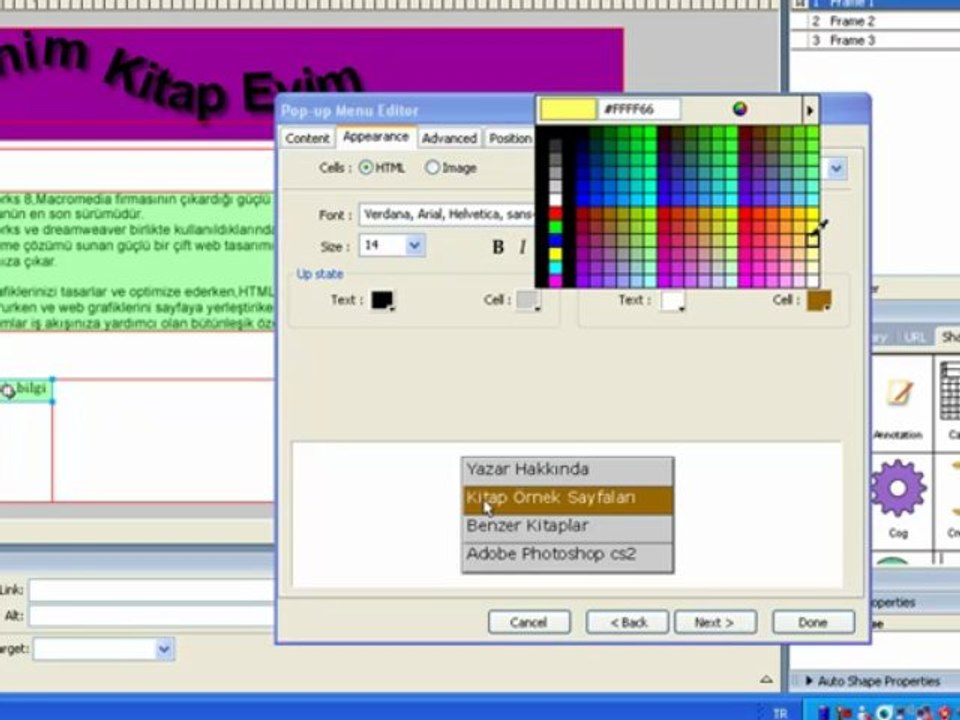Click the Done button

tap(812, 622)
